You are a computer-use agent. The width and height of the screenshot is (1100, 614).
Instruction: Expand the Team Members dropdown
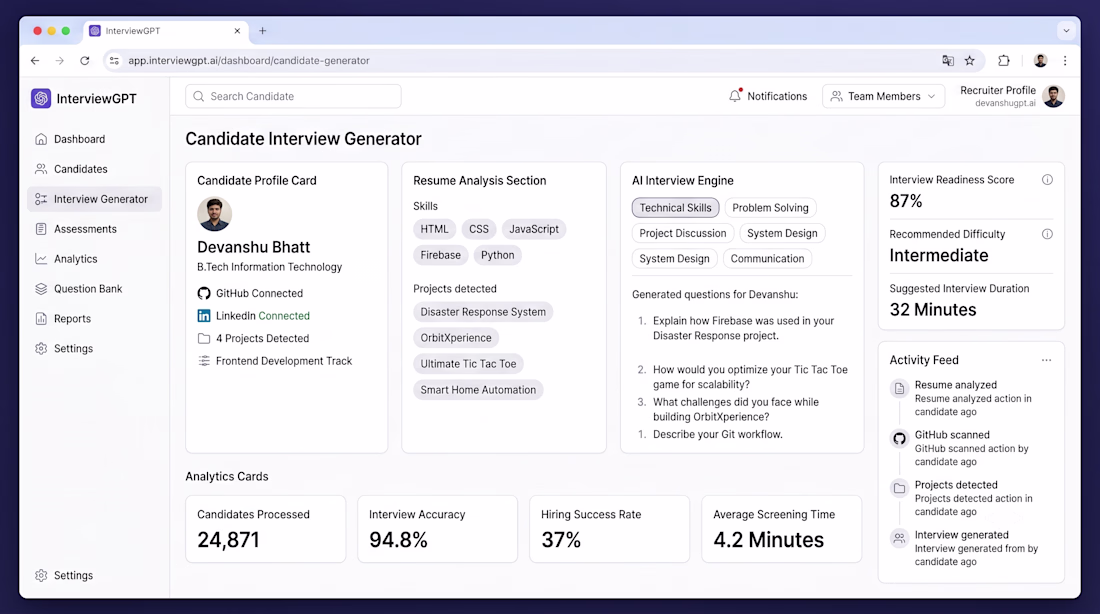tap(883, 96)
